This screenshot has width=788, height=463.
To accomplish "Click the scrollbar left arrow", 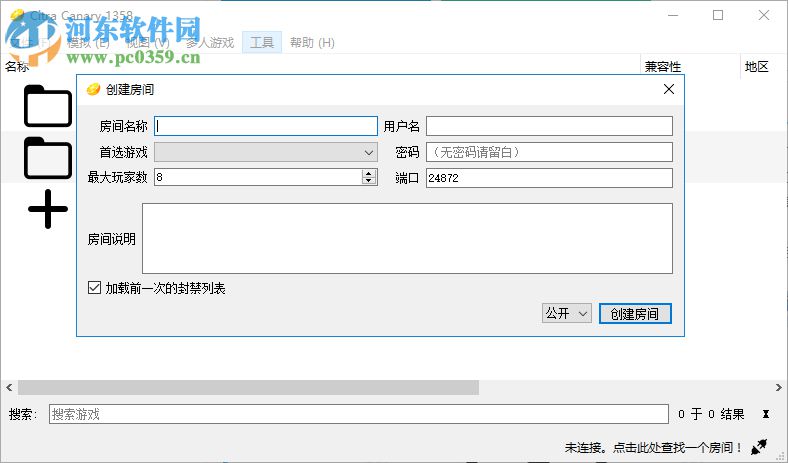I will [9, 387].
